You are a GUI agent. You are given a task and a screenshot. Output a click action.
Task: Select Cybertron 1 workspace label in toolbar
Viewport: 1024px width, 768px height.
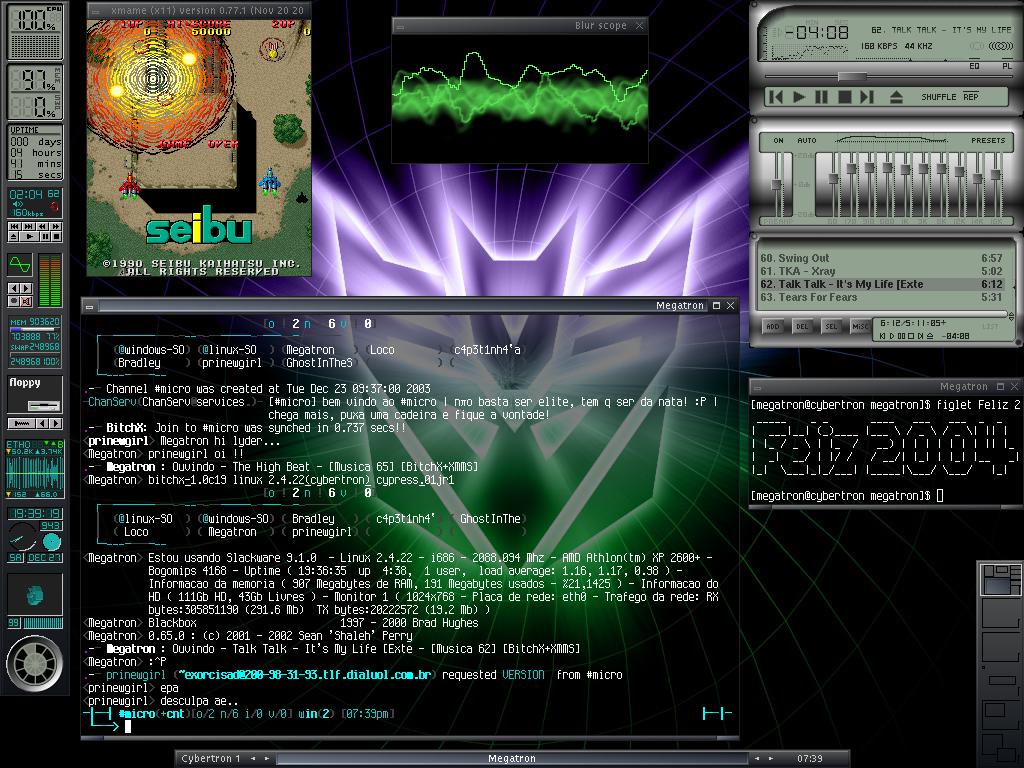[211, 758]
